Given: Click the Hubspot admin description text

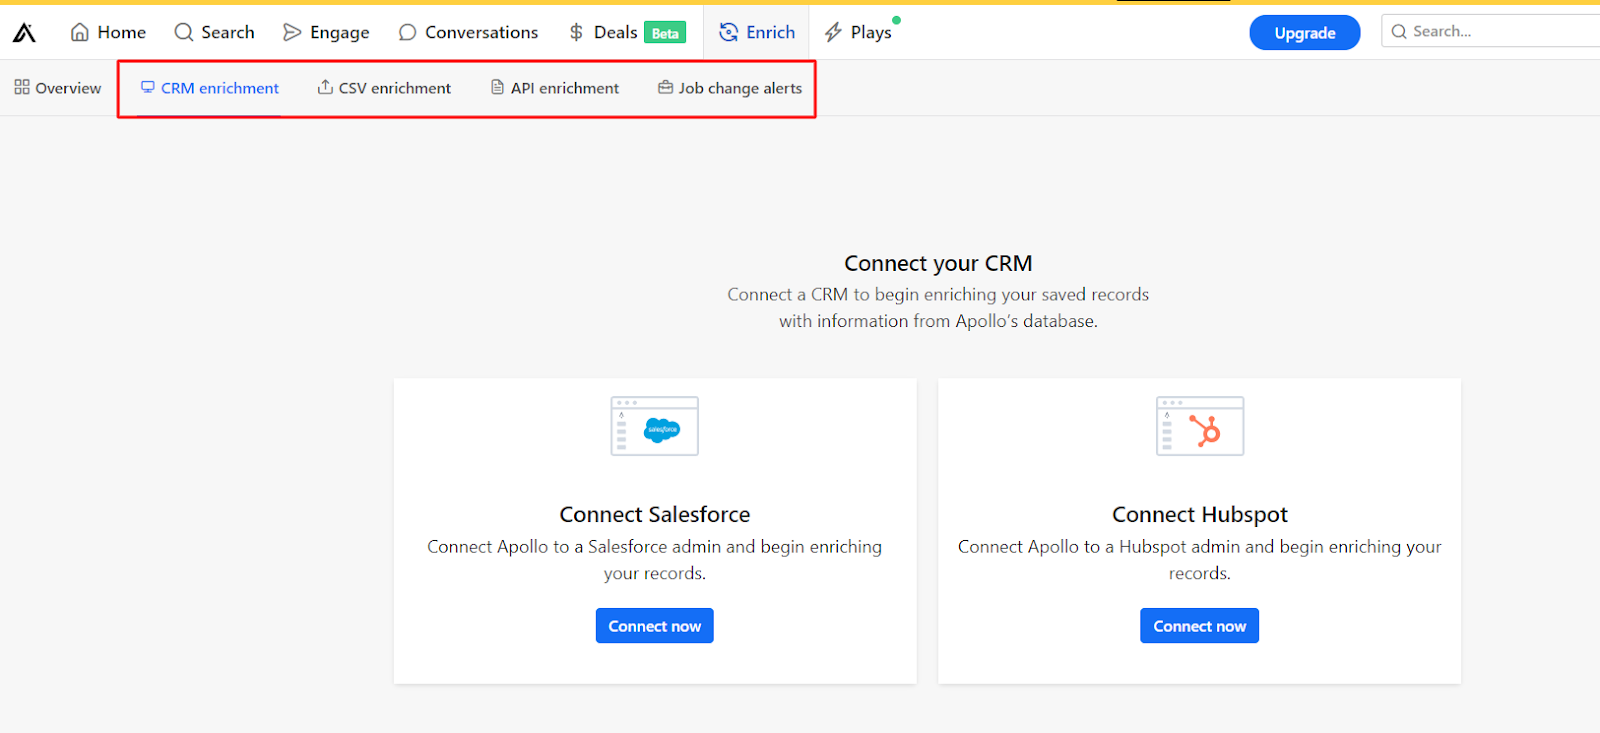Looking at the screenshot, I should click(1200, 560).
